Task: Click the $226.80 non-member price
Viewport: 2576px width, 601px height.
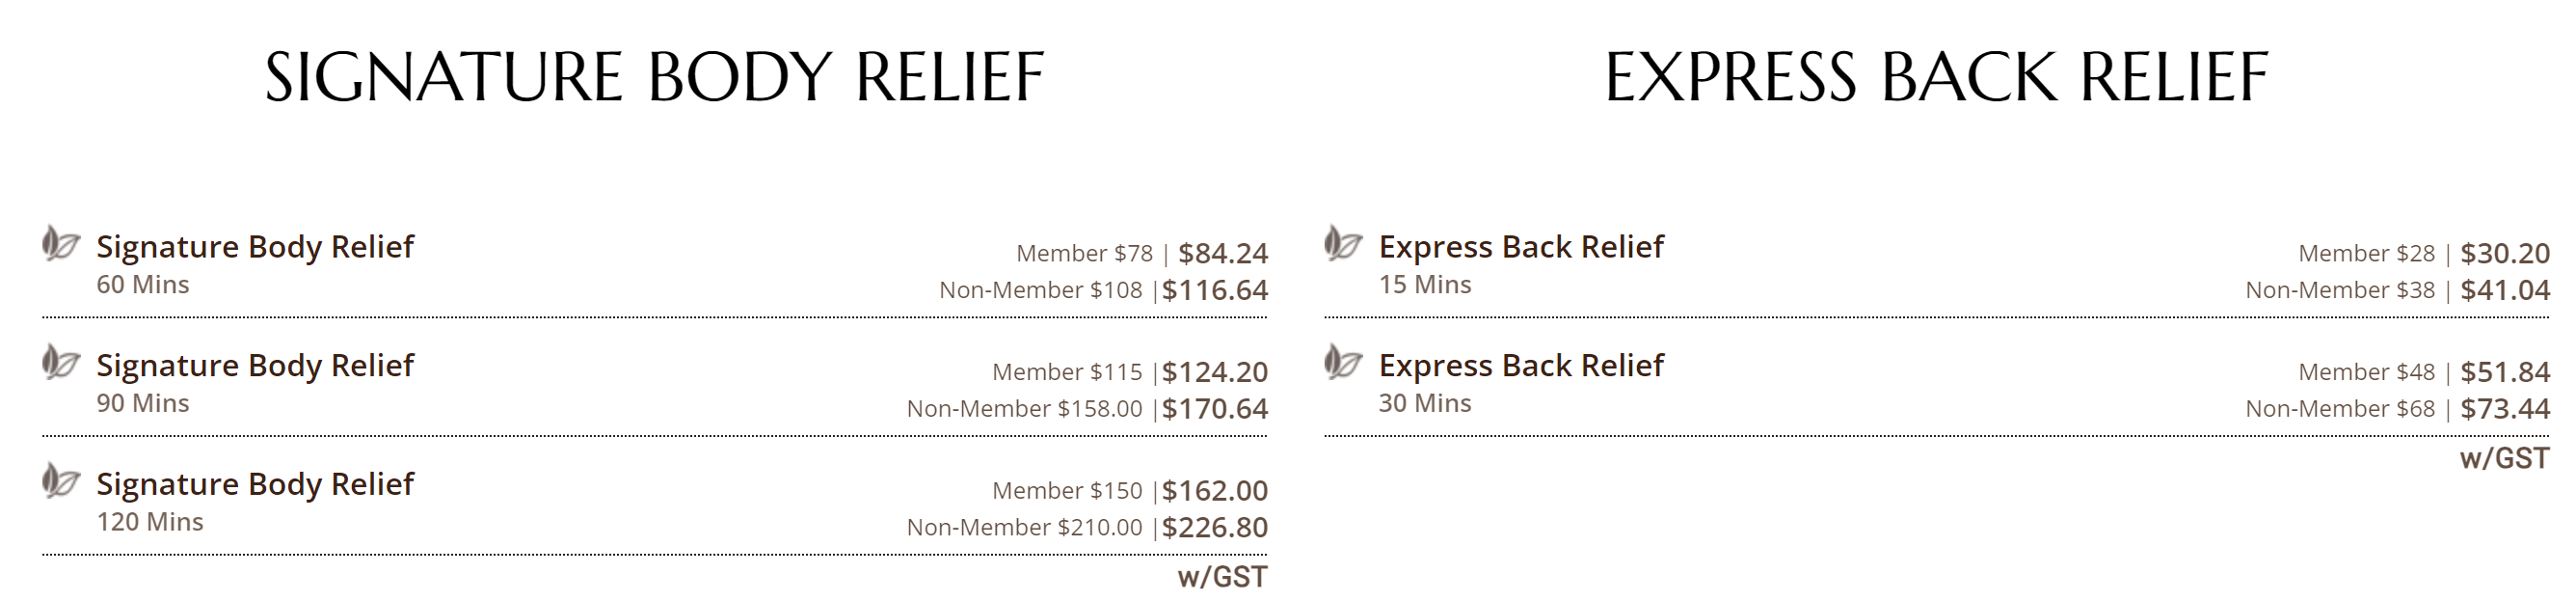Action: (x=1214, y=528)
